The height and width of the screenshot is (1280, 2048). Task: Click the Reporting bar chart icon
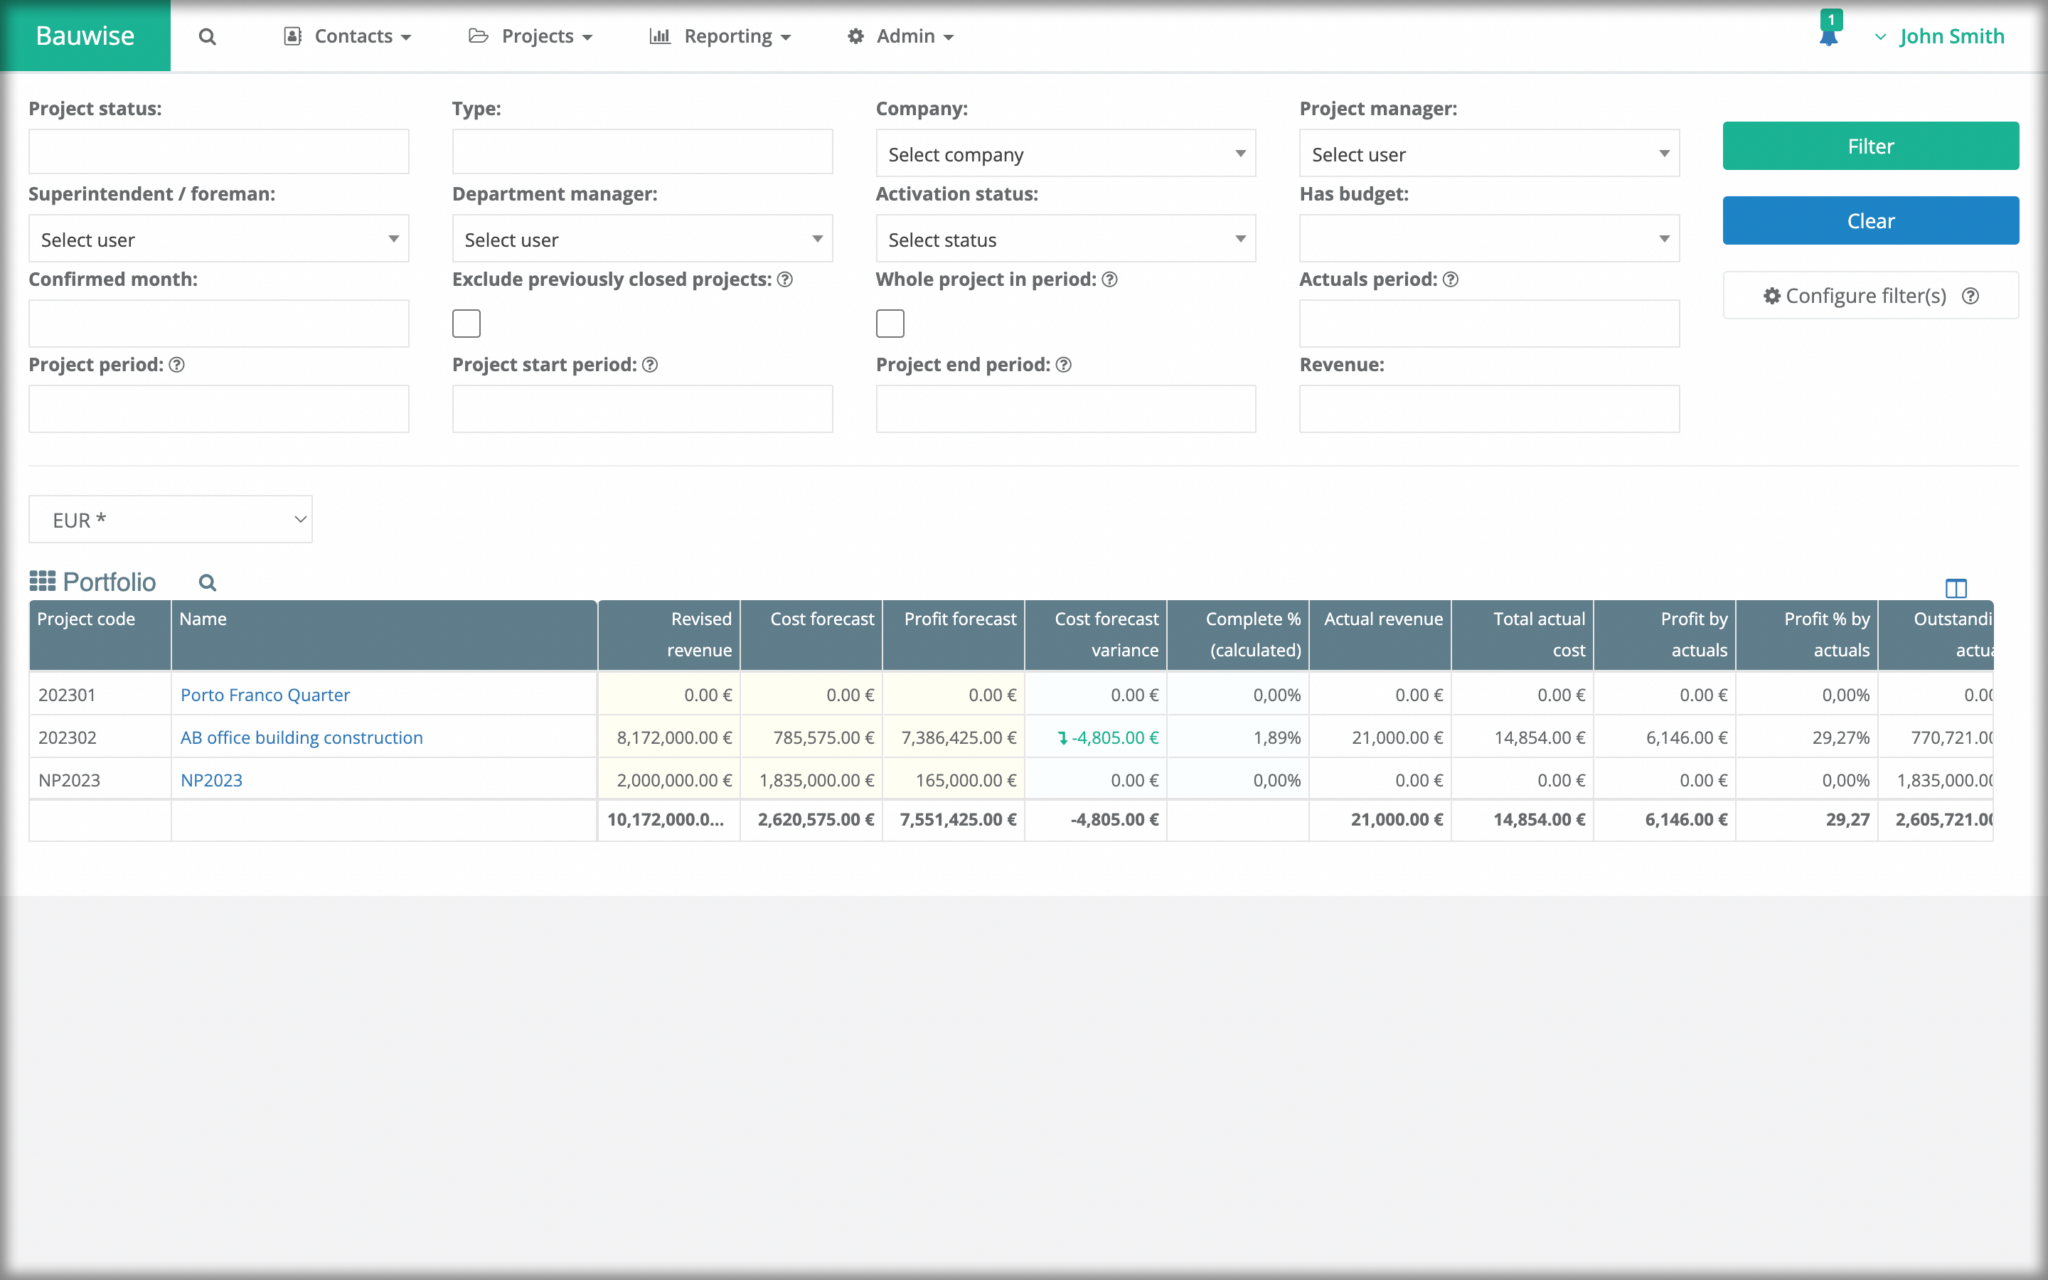point(660,36)
